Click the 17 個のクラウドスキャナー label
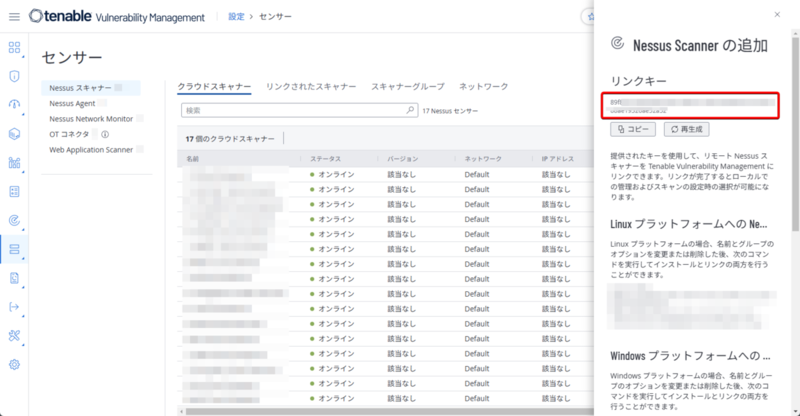800x416 pixels. 230,139
